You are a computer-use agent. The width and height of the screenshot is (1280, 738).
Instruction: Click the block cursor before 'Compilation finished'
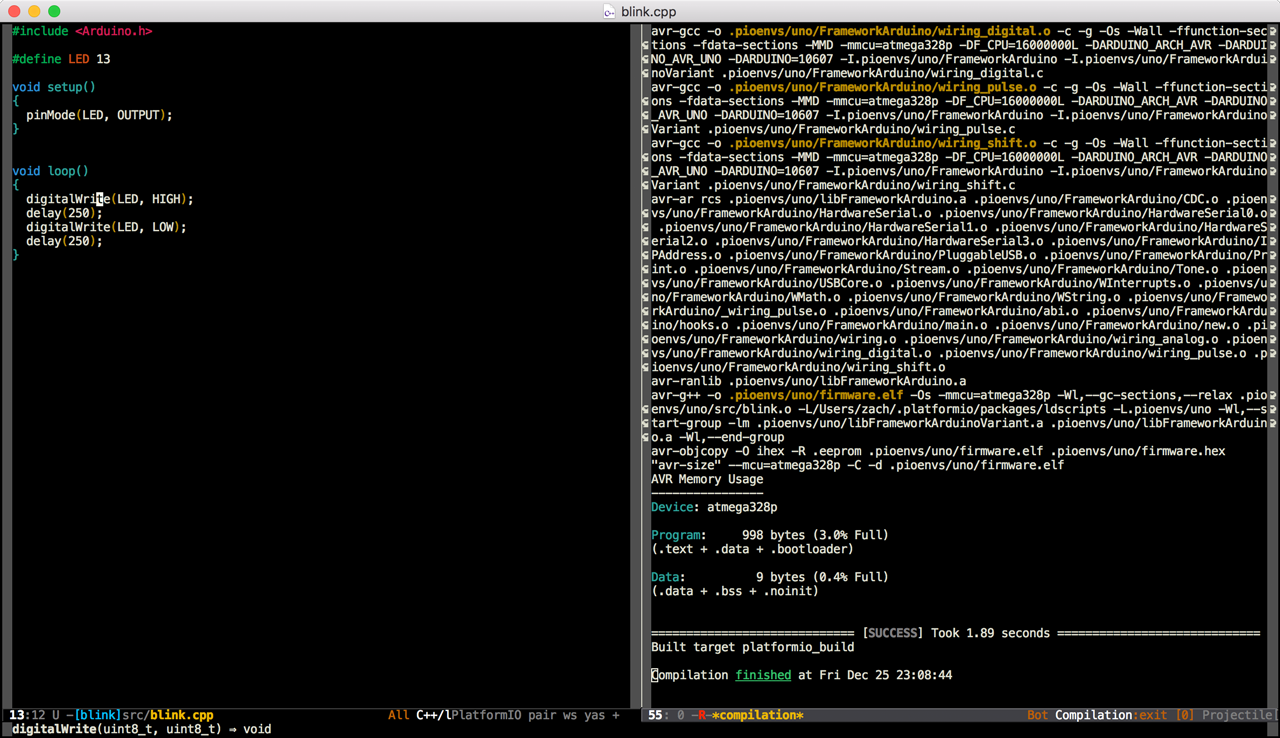[655, 675]
